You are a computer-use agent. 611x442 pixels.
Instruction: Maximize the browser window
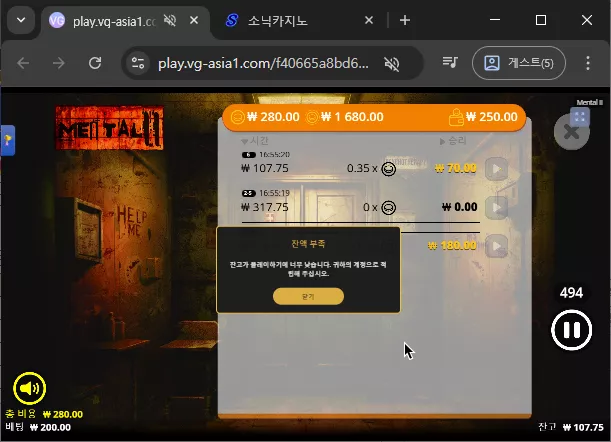click(x=541, y=20)
